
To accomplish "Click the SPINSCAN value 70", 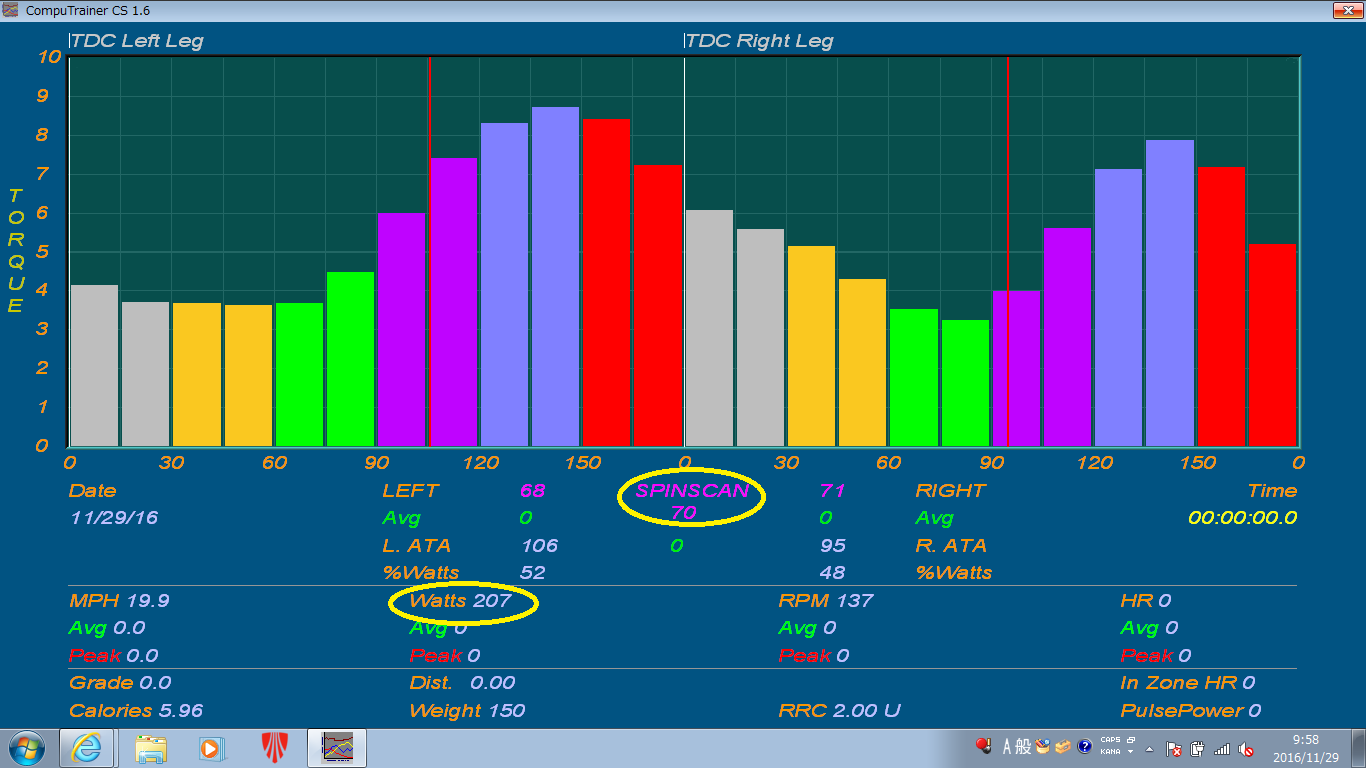I will coord(683,512).
